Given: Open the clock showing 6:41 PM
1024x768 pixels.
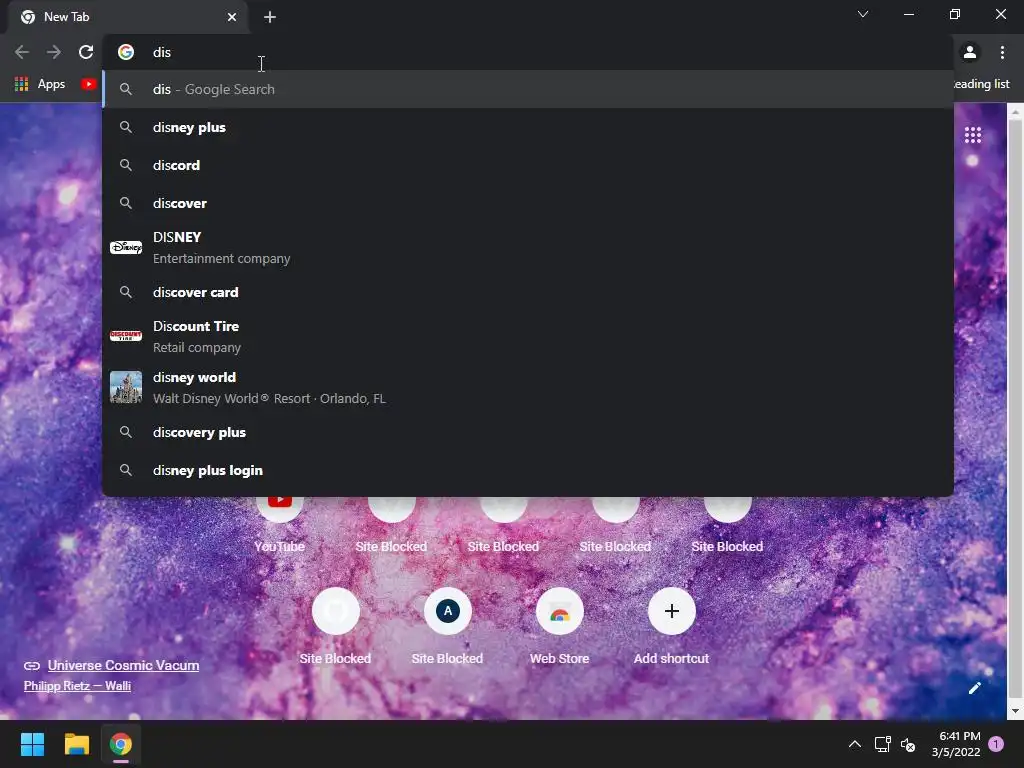Looking at the screenshot, I should [956, 744].
